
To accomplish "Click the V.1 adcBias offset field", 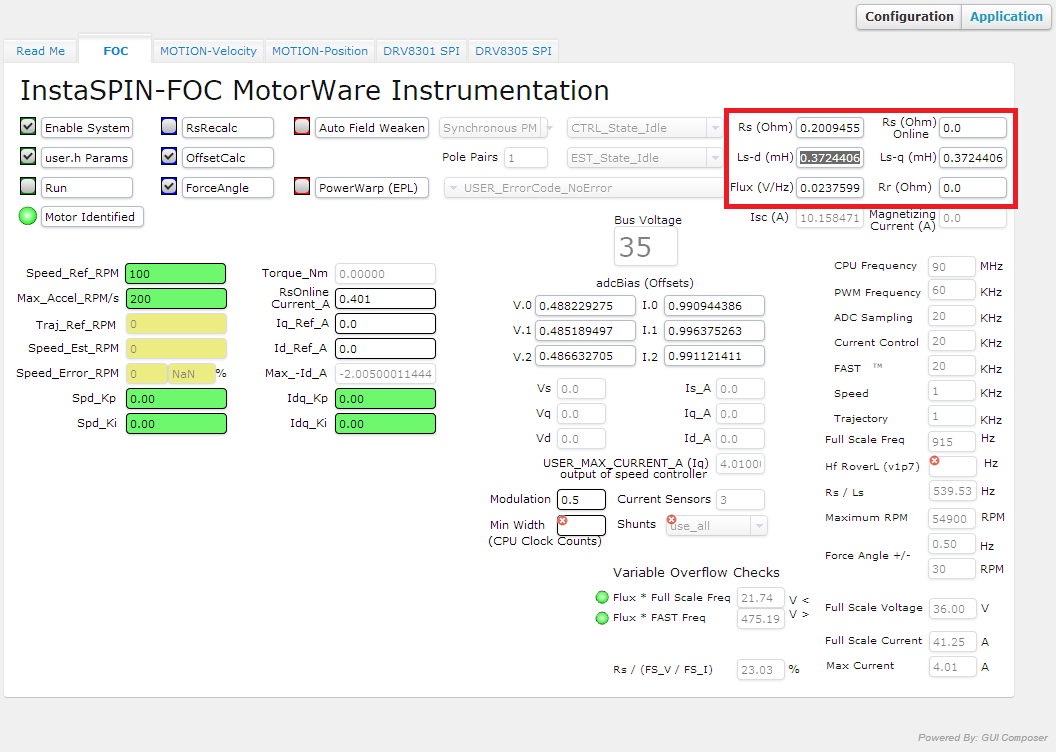I will tap(585, 331).
